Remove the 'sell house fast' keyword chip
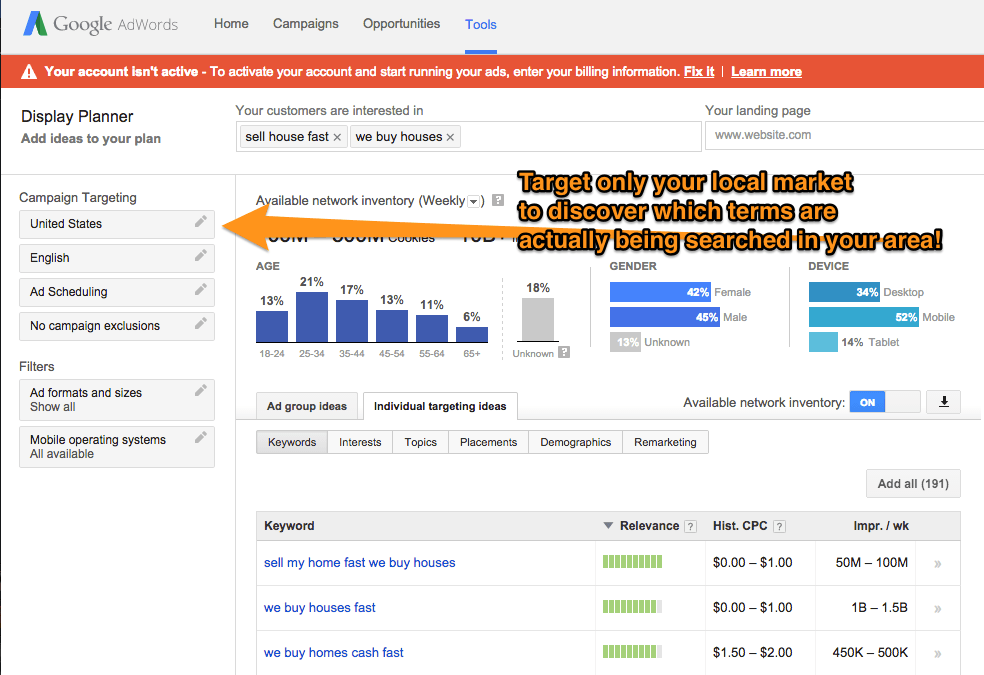 [336, 136]
